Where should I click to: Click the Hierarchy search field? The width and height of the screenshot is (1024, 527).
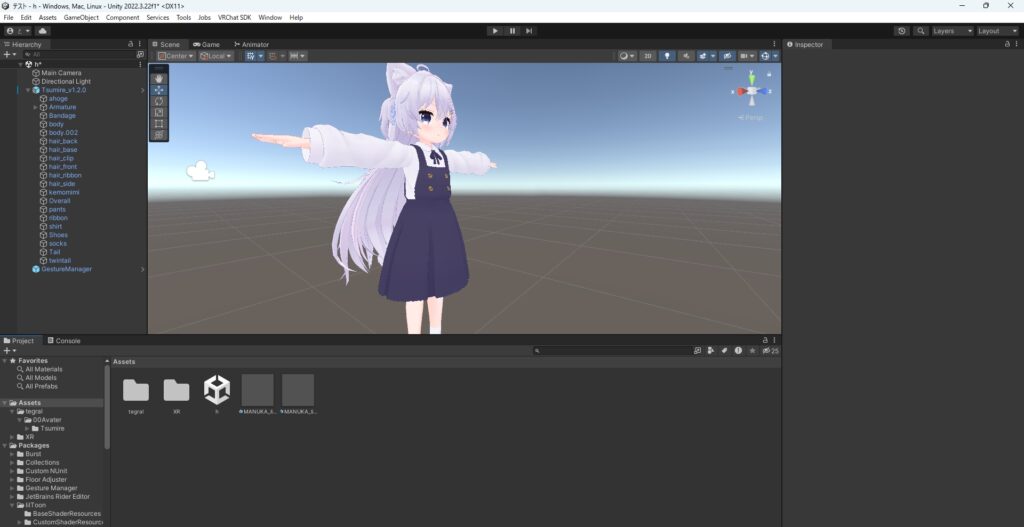(x=78, y=55)
